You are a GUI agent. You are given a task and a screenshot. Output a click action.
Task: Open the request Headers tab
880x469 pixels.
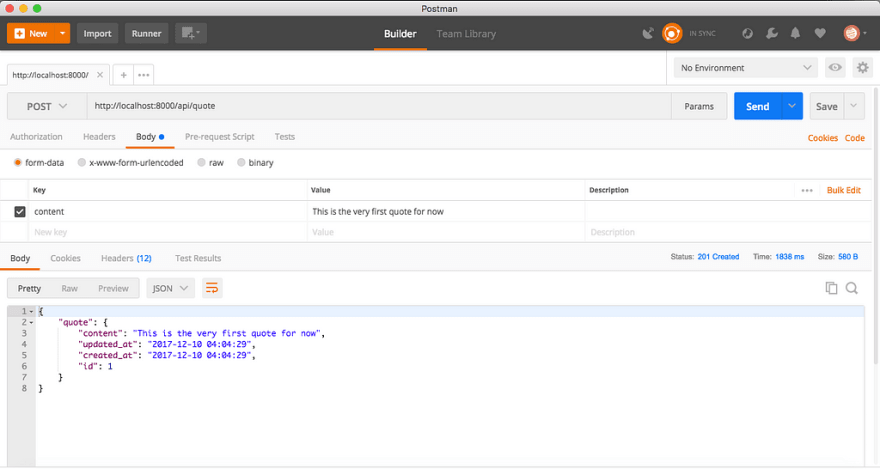[x=99, y=137]
